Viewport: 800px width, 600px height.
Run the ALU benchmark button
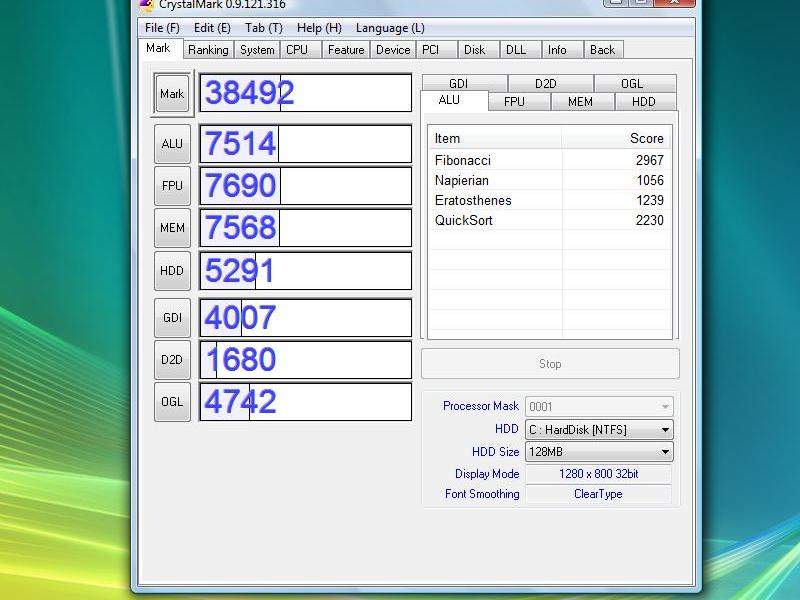[x=172, y=144]
